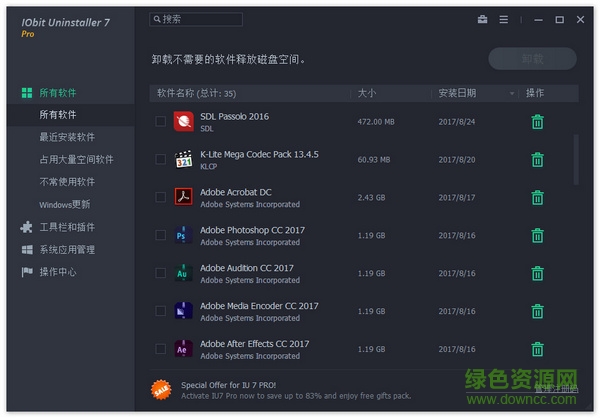Image resolution: width=600 pixels, height=418 pixels.
Task: Select the Adobe Audition CC 2017 checkbox
Action: 160,273
